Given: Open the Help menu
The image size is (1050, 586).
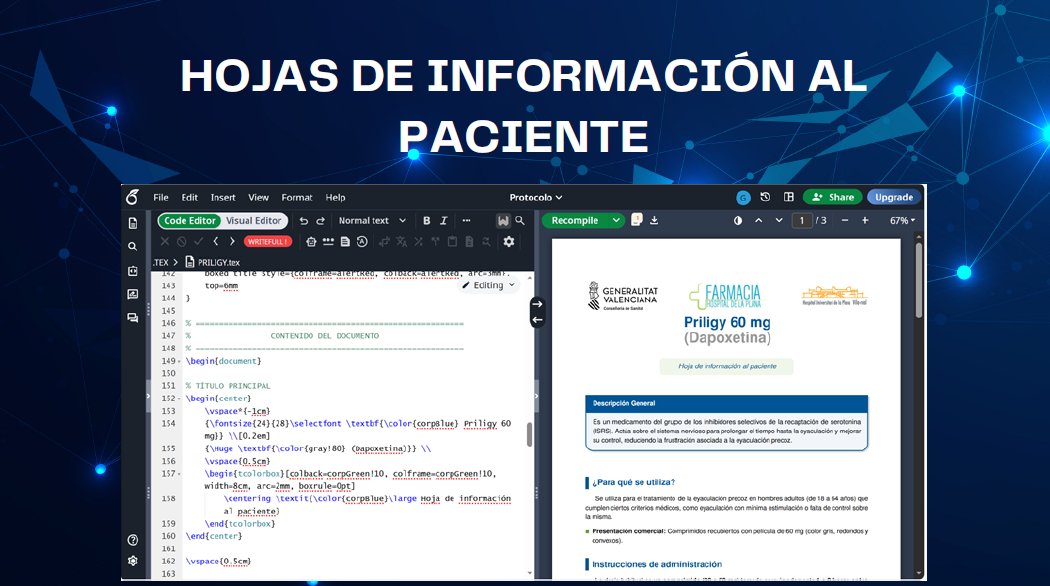Looking at the screenshot, I should click(x=335, y=198).
